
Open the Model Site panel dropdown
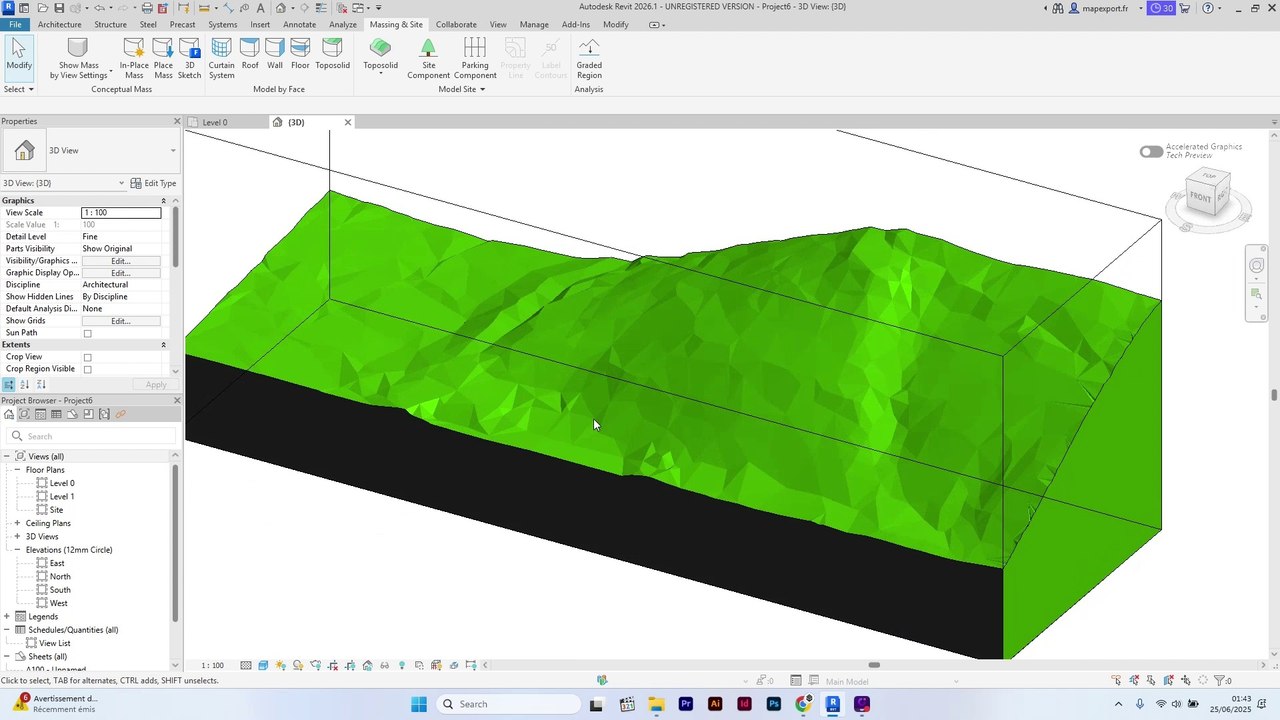click(x=461, y=89)
